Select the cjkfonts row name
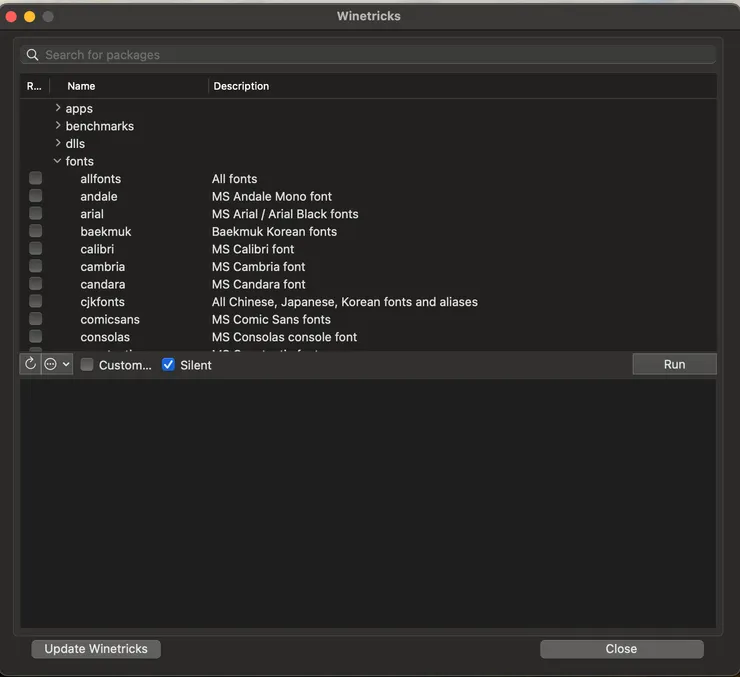This screenshot has height=677, width=740. (x=102, y=302)
